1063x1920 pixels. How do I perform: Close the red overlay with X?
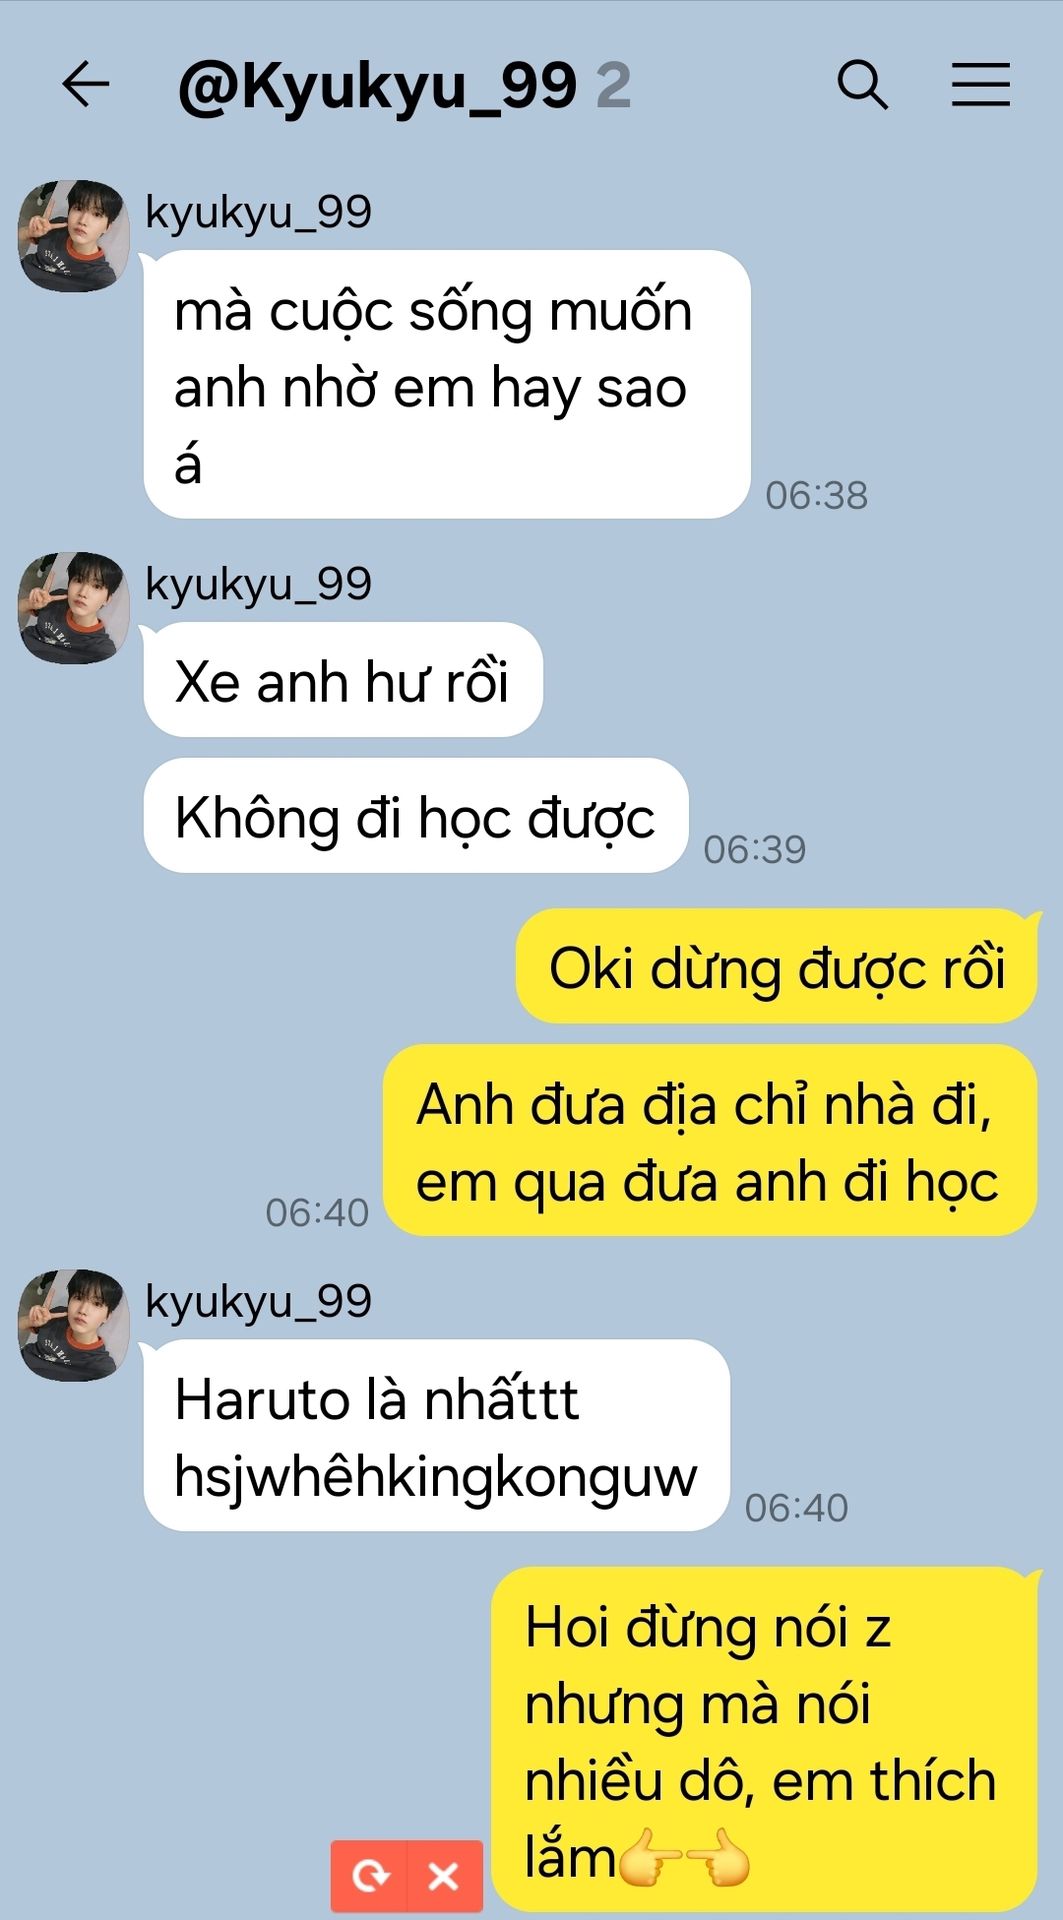pos(444,1875)
